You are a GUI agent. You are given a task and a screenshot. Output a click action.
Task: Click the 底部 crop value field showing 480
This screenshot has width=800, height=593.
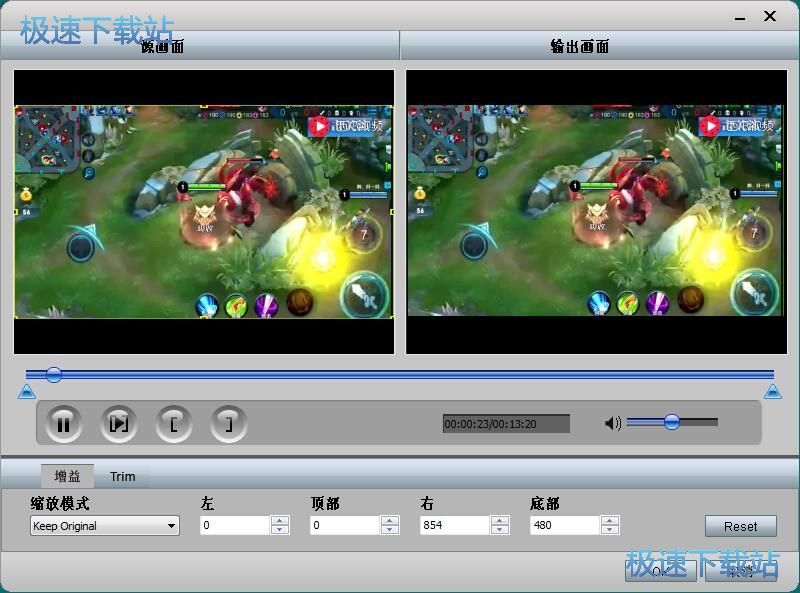tap(565, 525)
